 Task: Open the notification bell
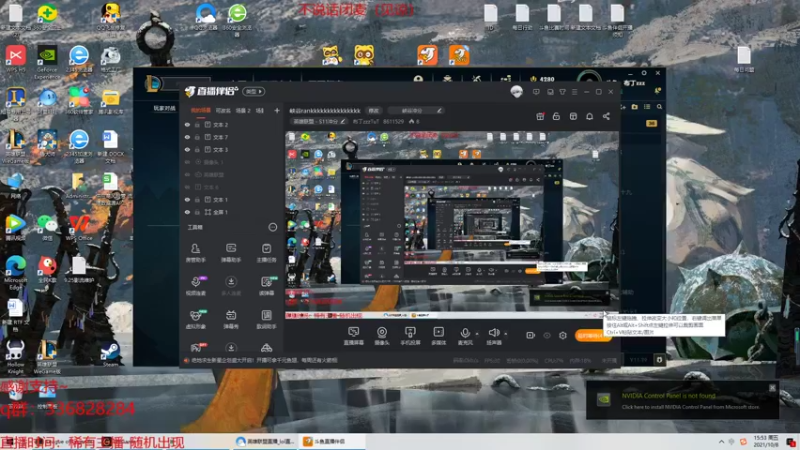589,116
